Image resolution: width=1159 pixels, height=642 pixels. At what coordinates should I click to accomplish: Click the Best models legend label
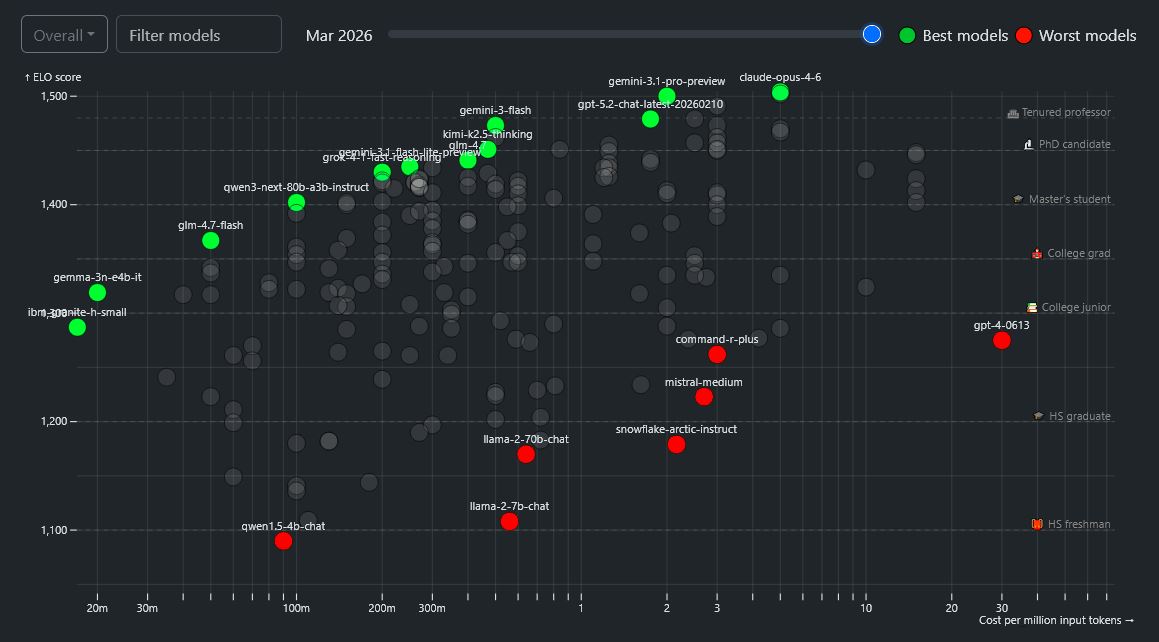click(965, 35)
